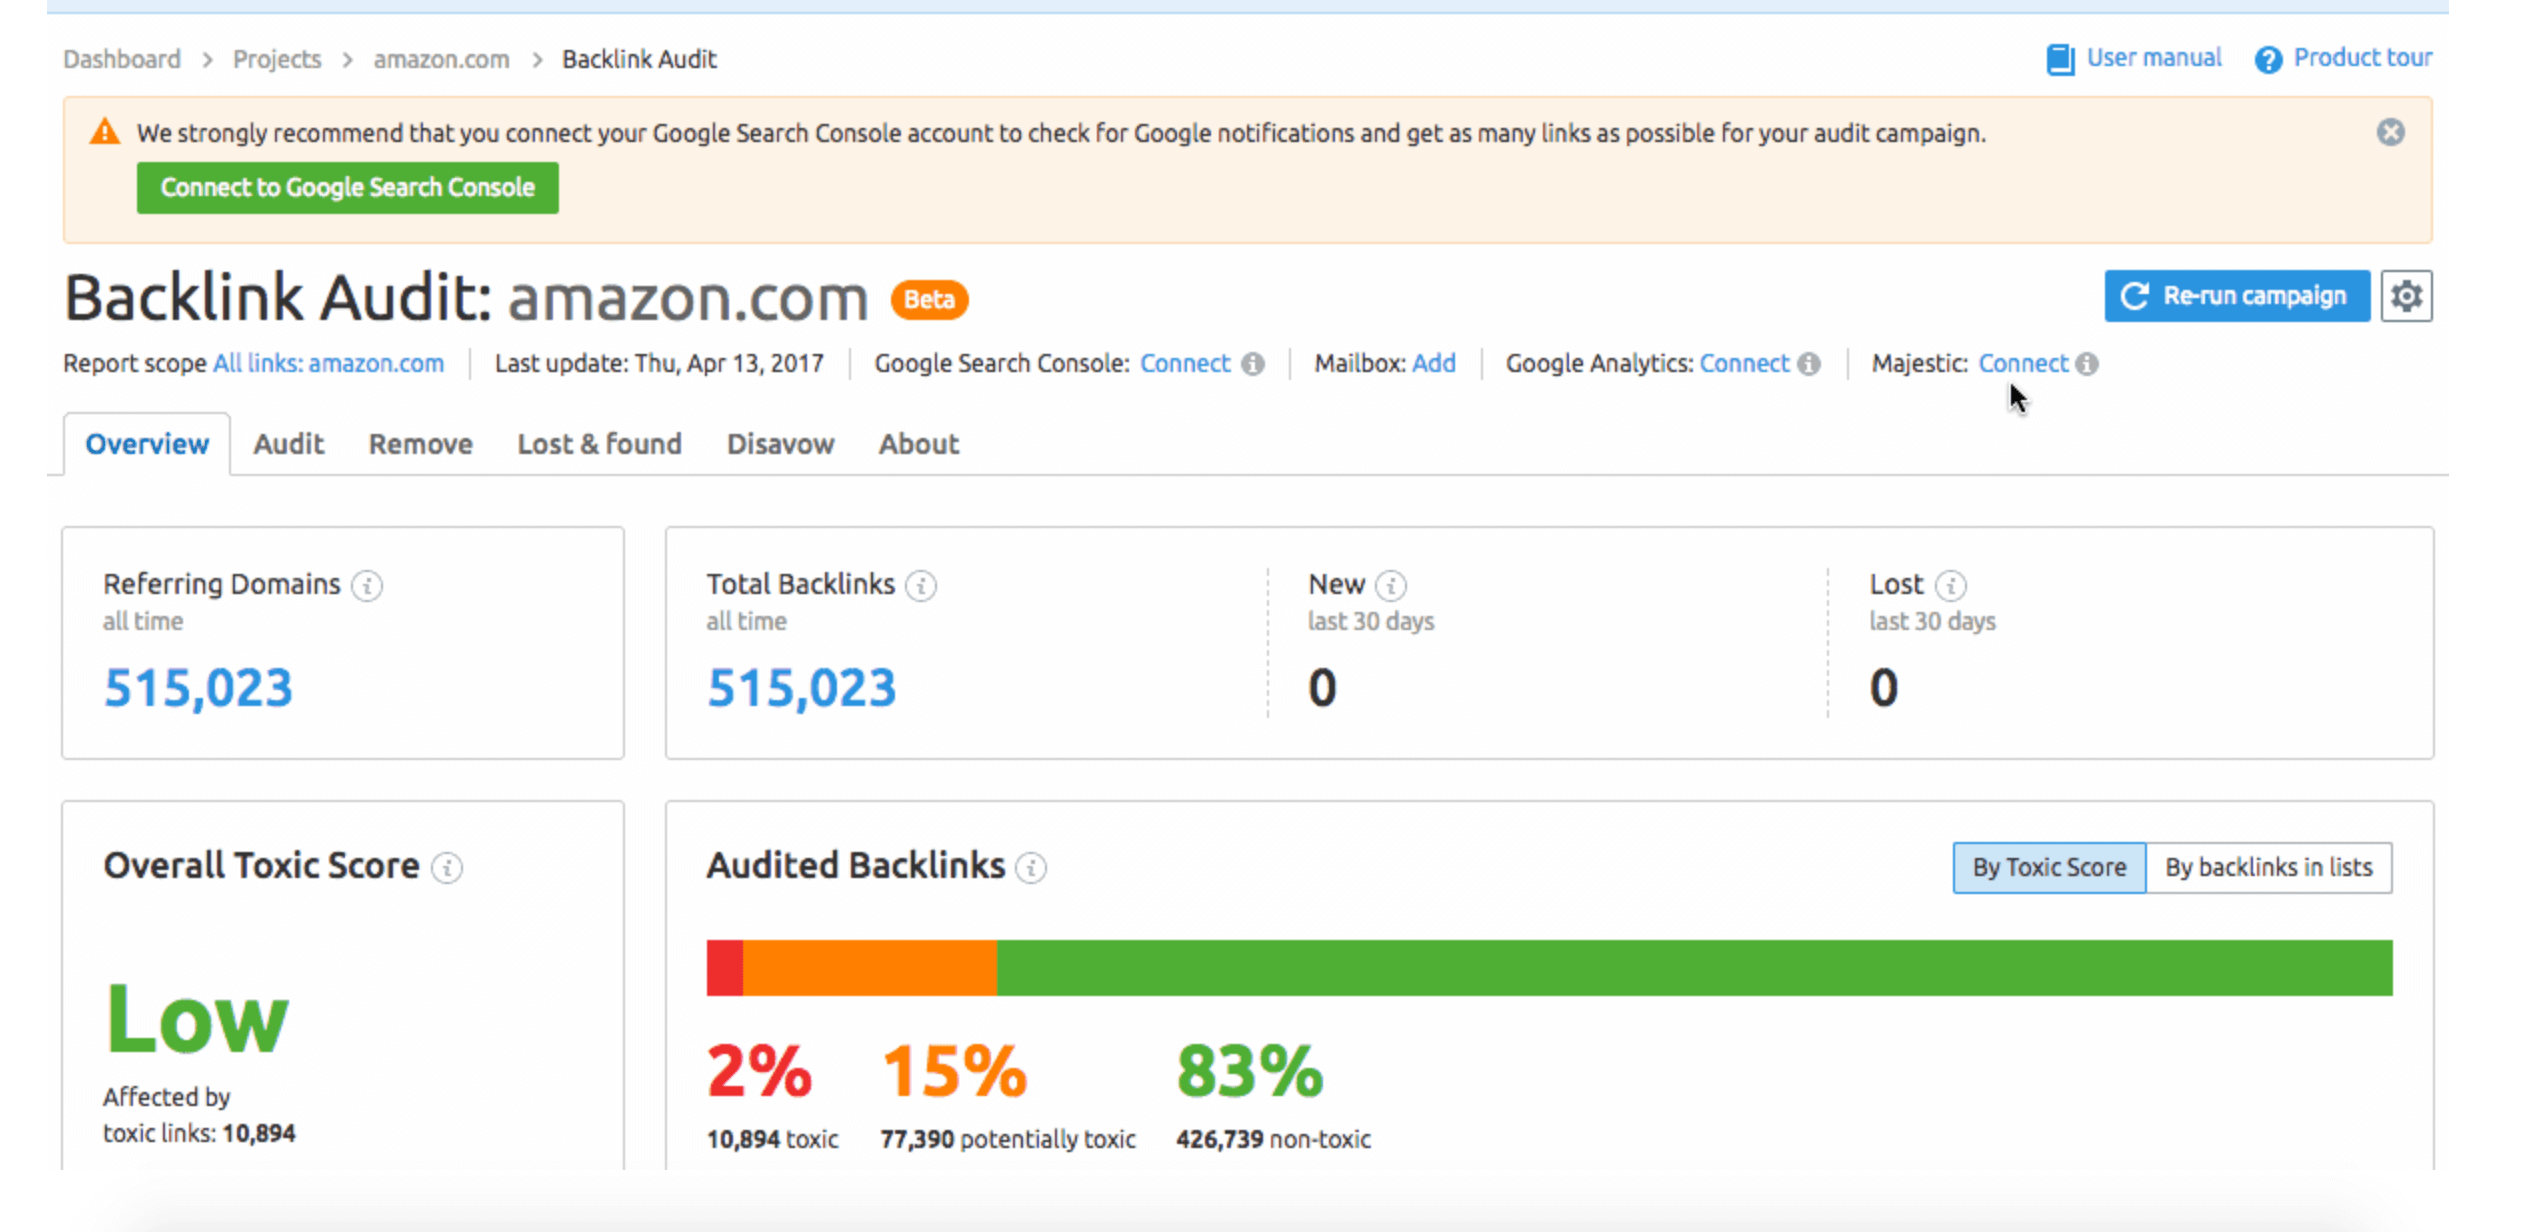This screenshot has height=1232, width=2528.
Task: Switch to the Audit tab
Action: [289, 444]
